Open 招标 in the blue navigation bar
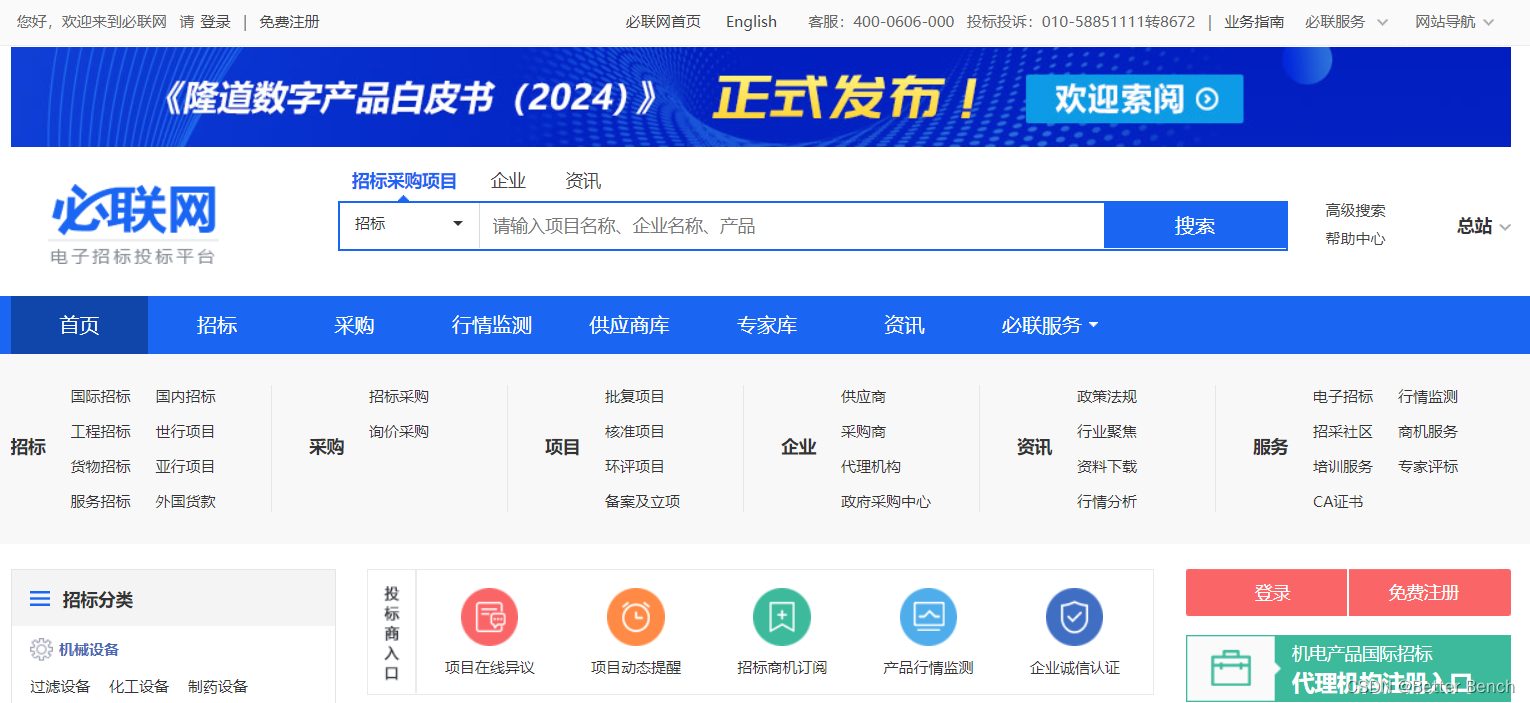 click(217, 325)
